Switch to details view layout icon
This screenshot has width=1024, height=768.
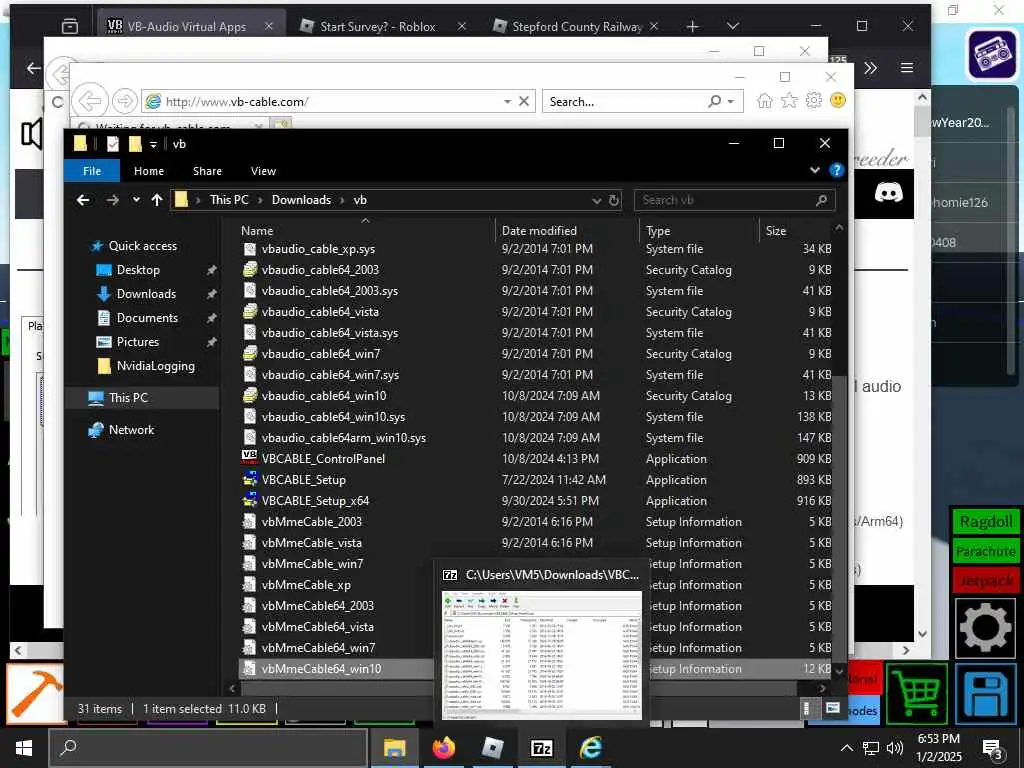click(x=807, y=709)
